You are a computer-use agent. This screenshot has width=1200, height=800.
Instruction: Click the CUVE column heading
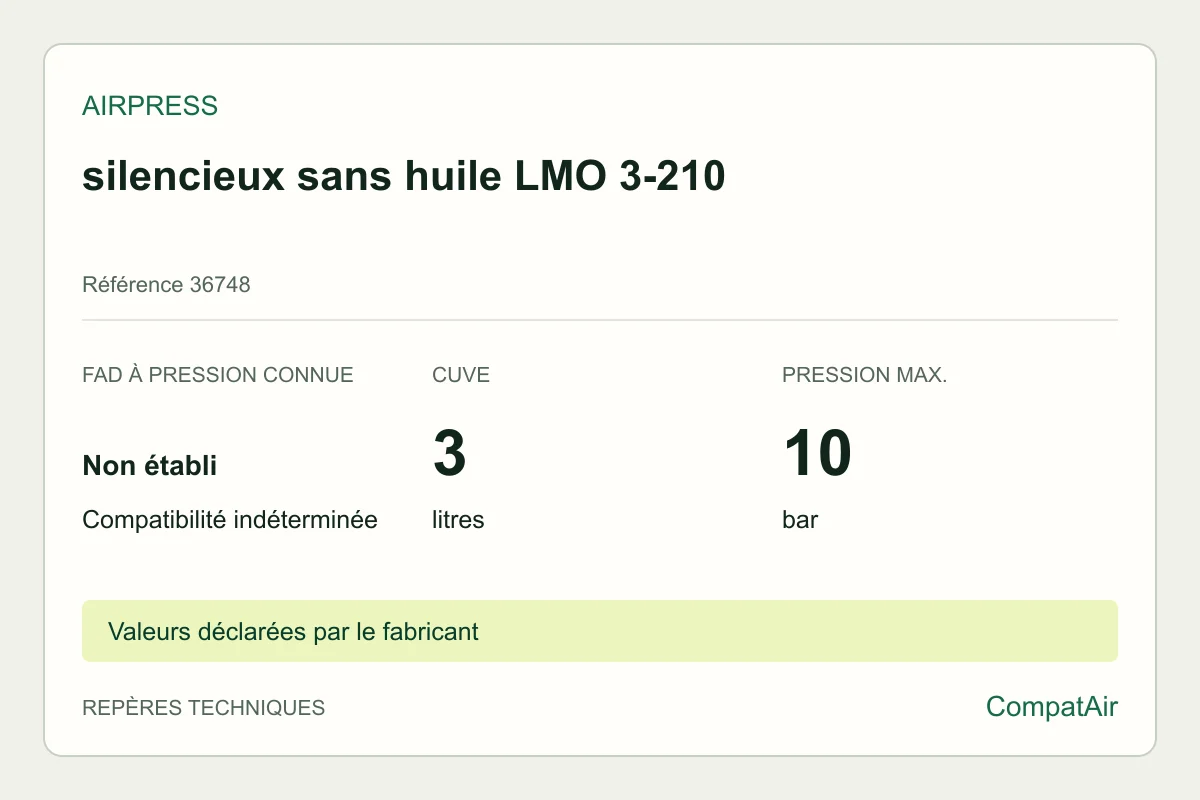461,375
